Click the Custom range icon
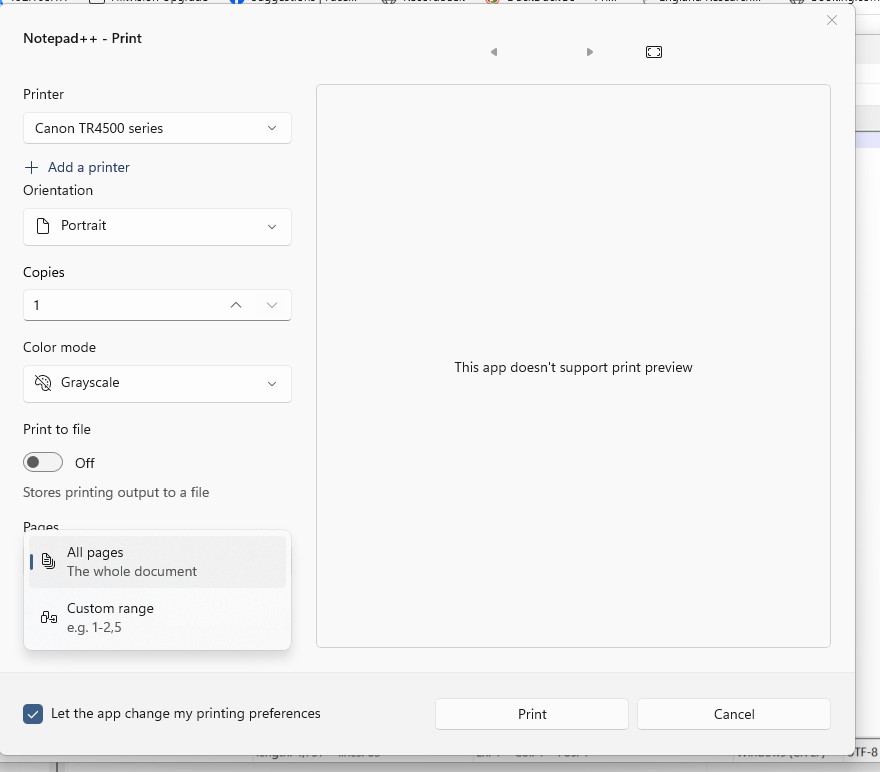 (x=49, y=618)
